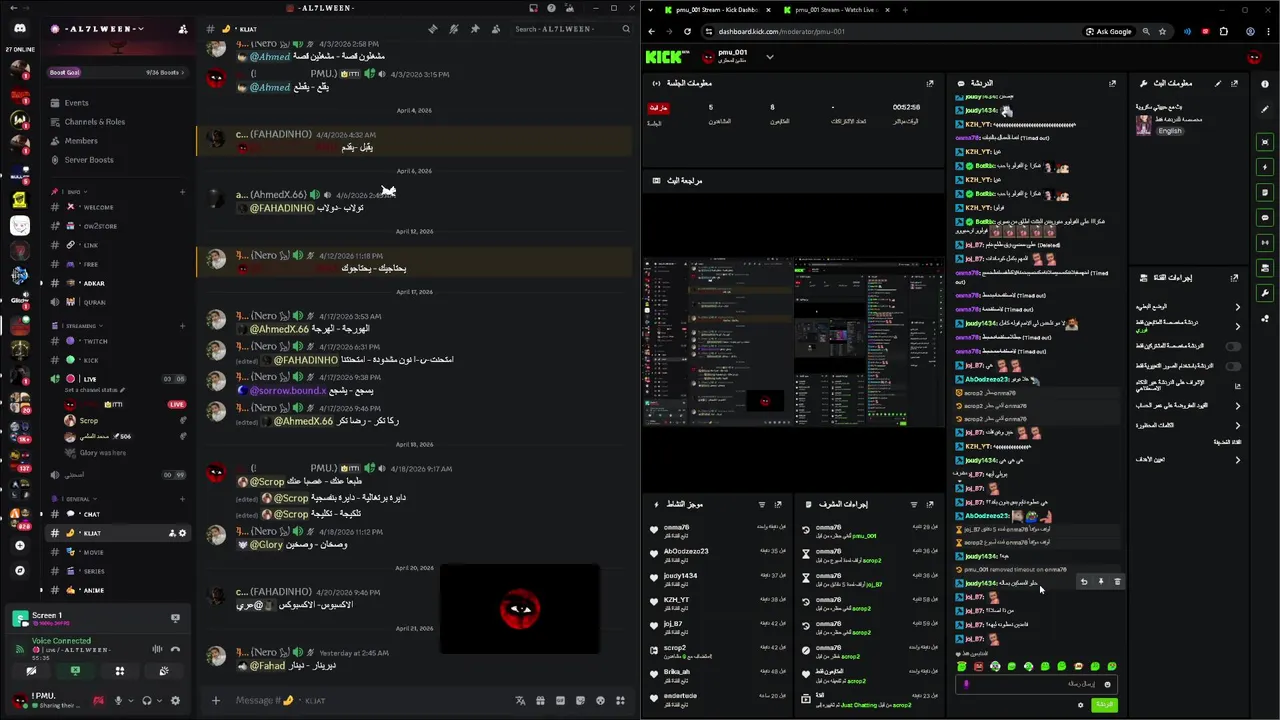Disconnect from voice hang-up icon

pos(175,649)
